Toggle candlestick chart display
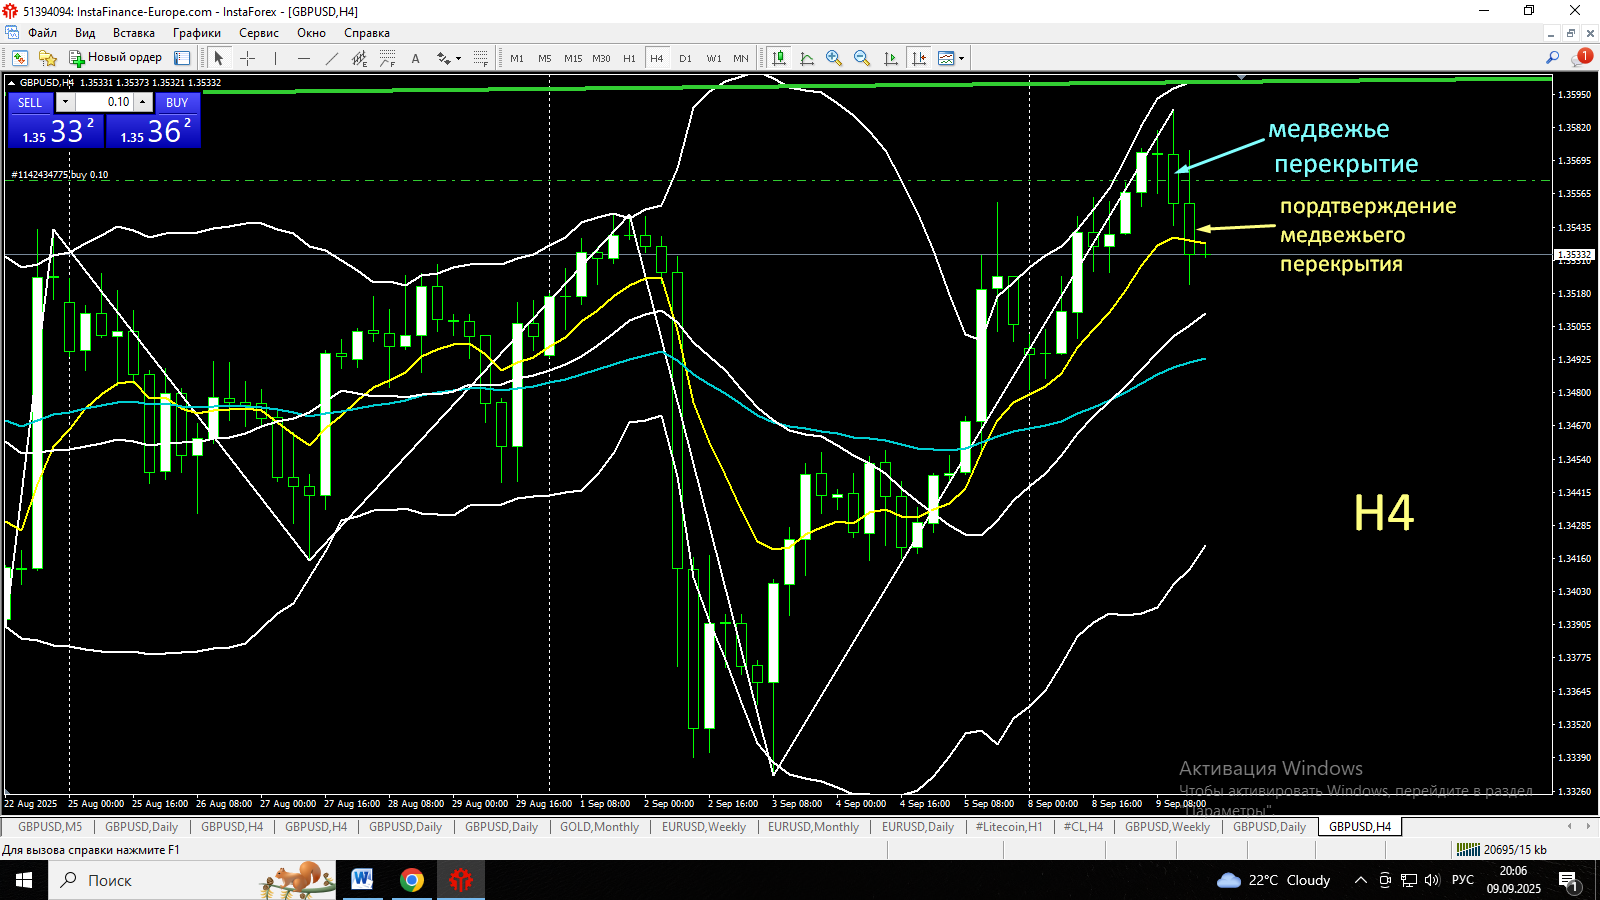Screen dimensions: 1600x900 click(778, 58)
